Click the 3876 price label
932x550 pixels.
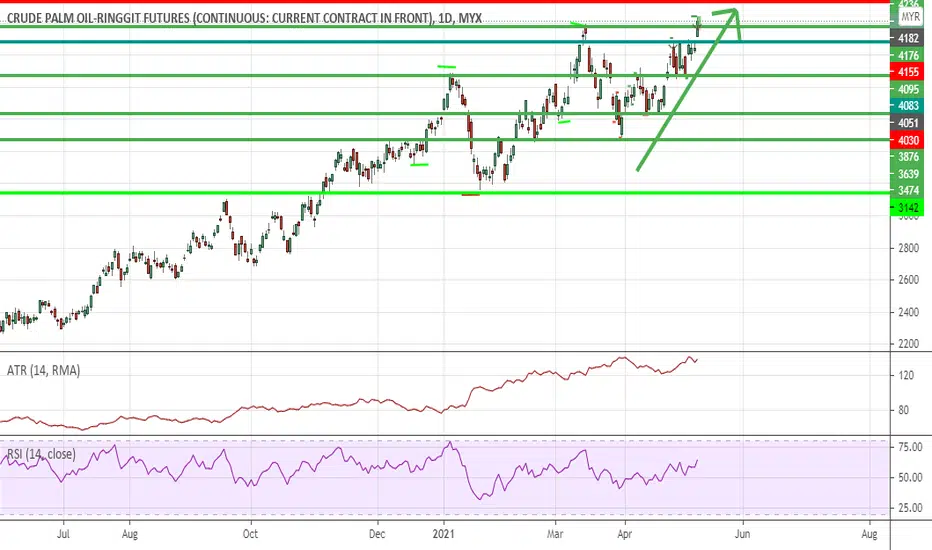pos(908,157)
